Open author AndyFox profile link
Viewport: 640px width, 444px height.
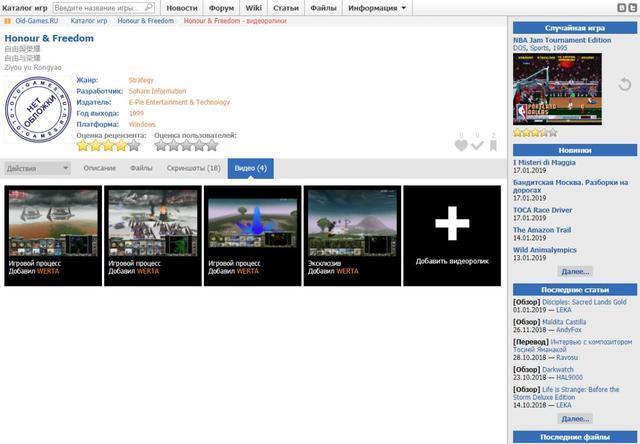click(569, 330)
